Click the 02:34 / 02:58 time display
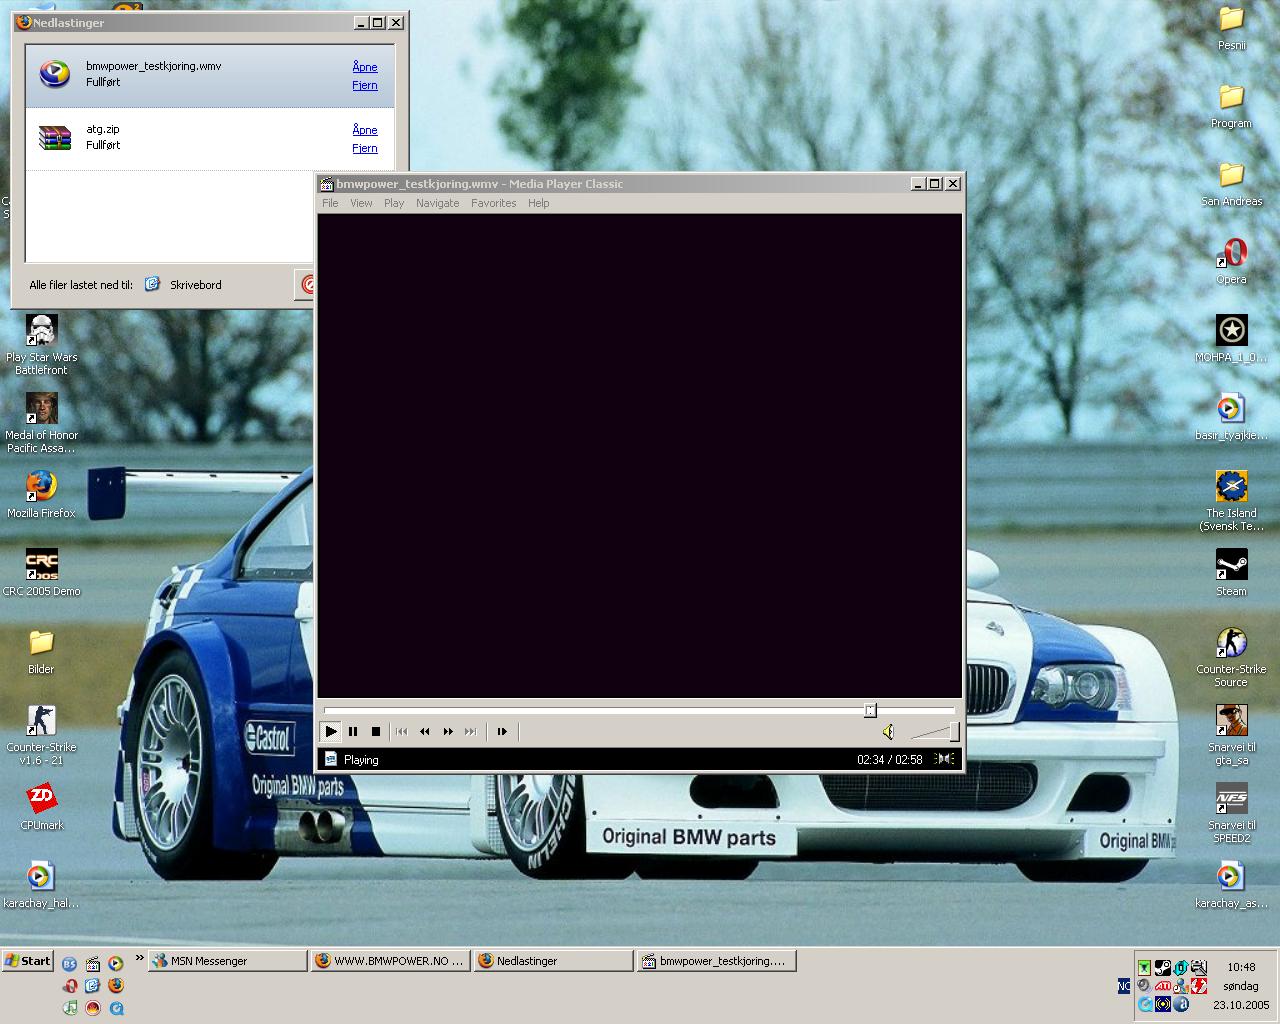This screenshot has height=1024, width=1280. point(889,760)
